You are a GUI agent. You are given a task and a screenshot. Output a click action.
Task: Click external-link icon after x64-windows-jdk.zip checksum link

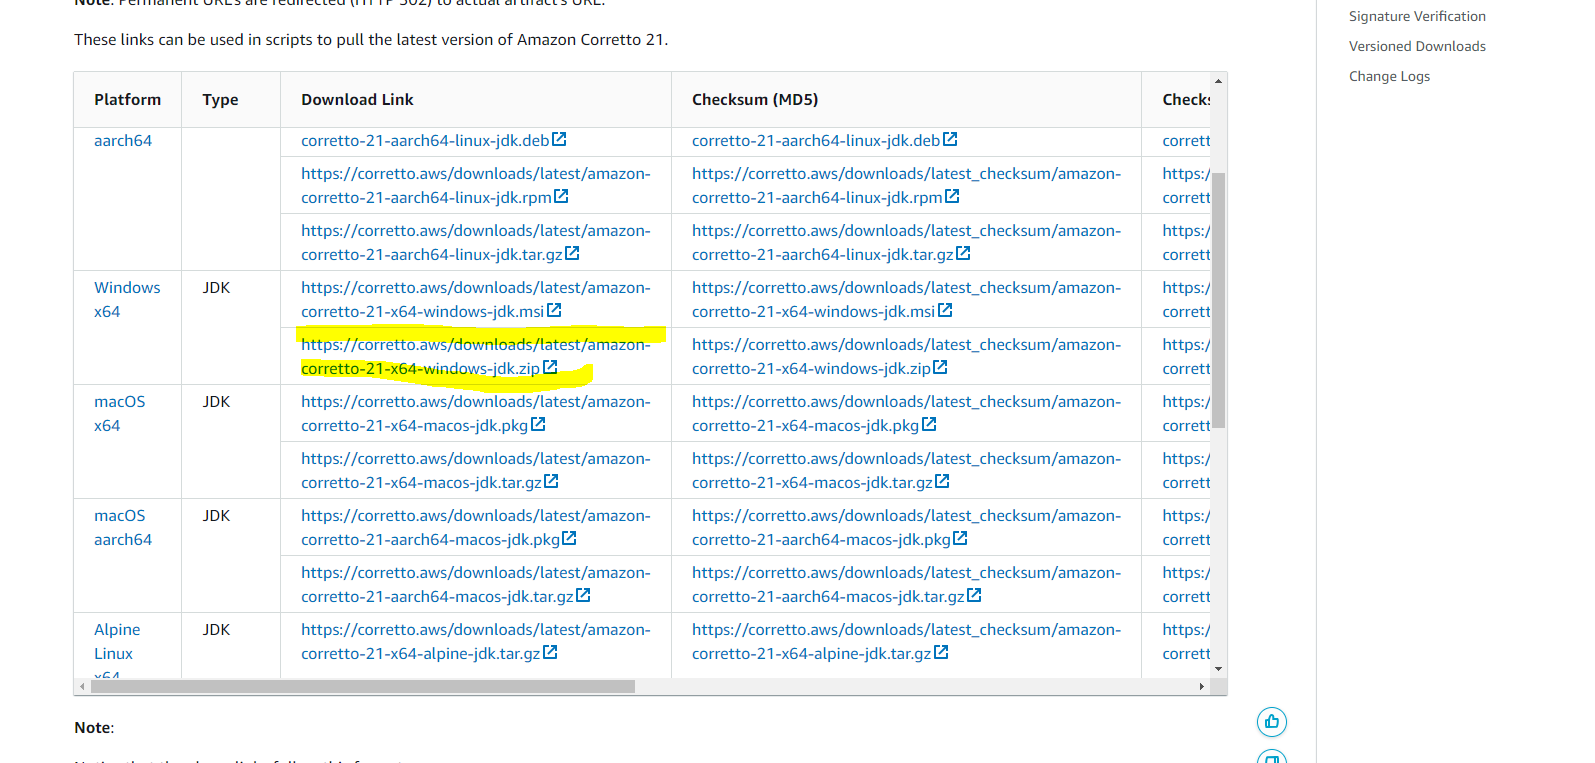pyautogui.click(x=940, y=367)
